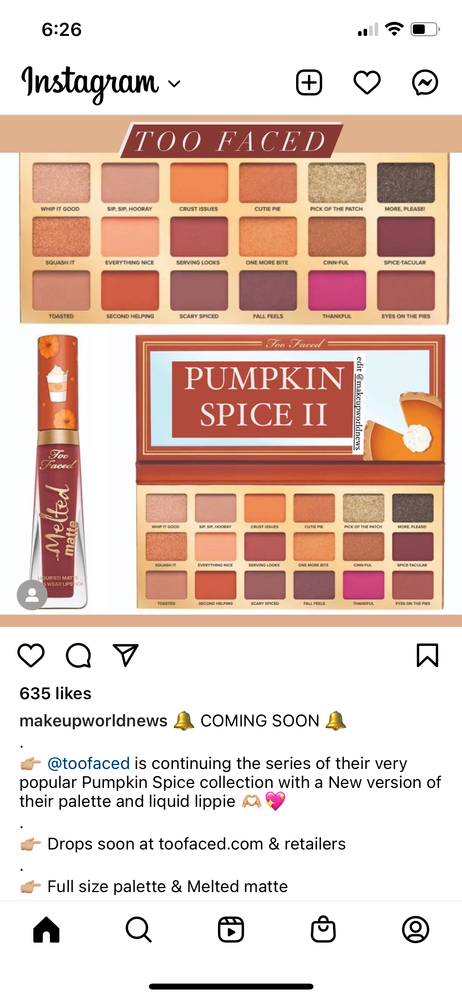Open the Search tab
Image resolution: width=462 pixels, height=999 pixels.
[138, 930]
